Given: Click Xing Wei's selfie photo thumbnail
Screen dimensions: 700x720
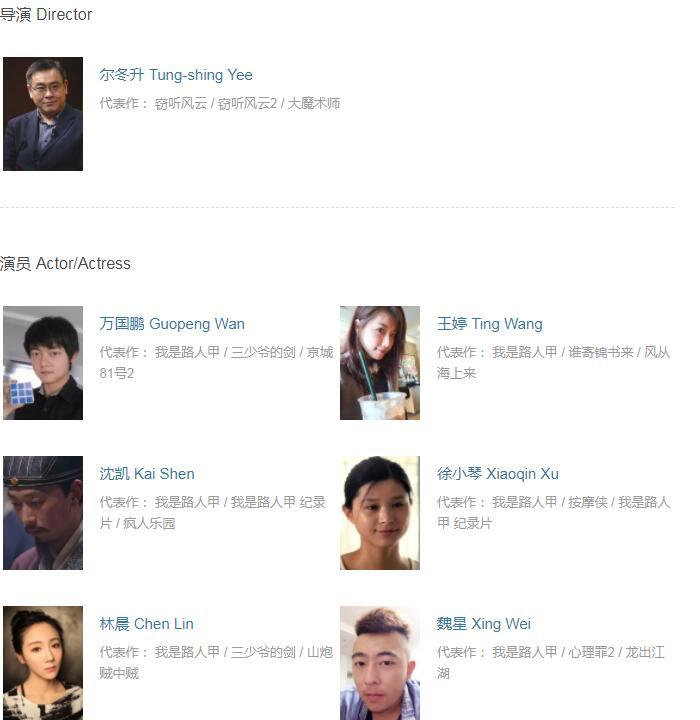Looking at the screenshot, I should tap(380, 663).
